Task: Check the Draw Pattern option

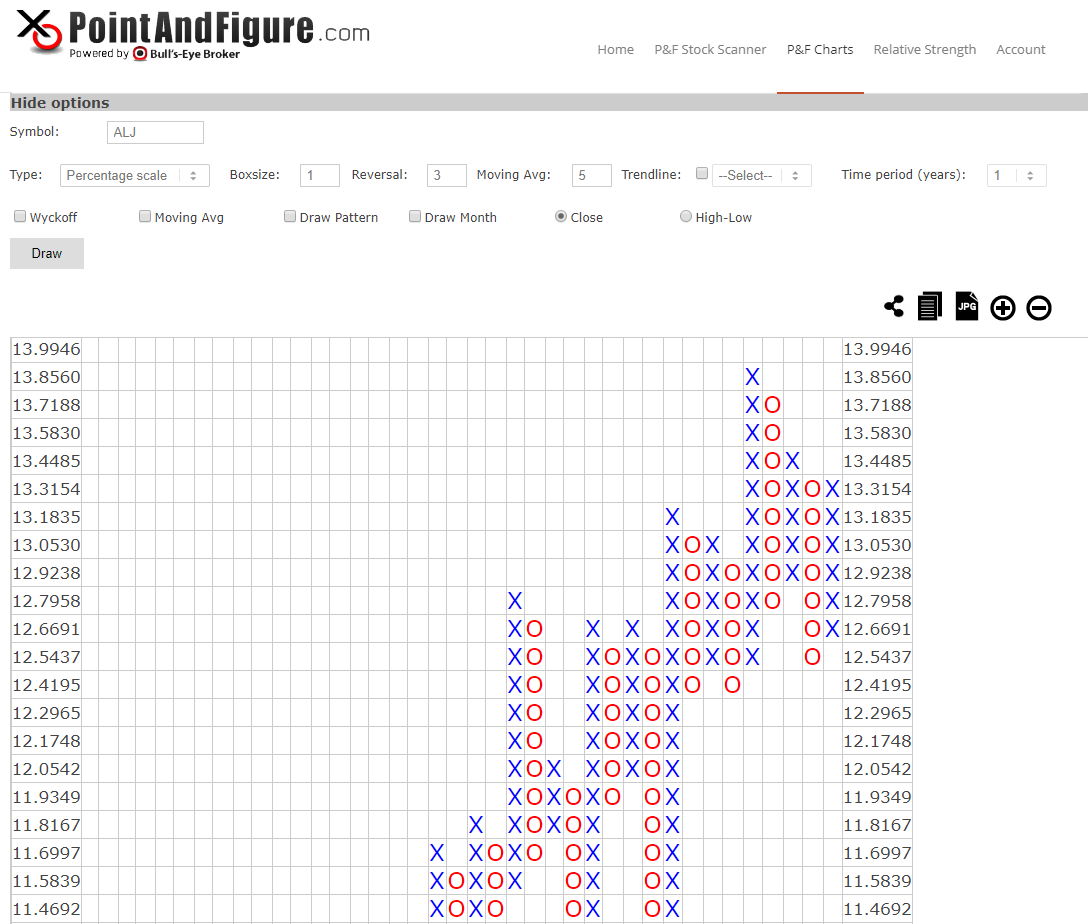Action: click(x=290, y=216)
